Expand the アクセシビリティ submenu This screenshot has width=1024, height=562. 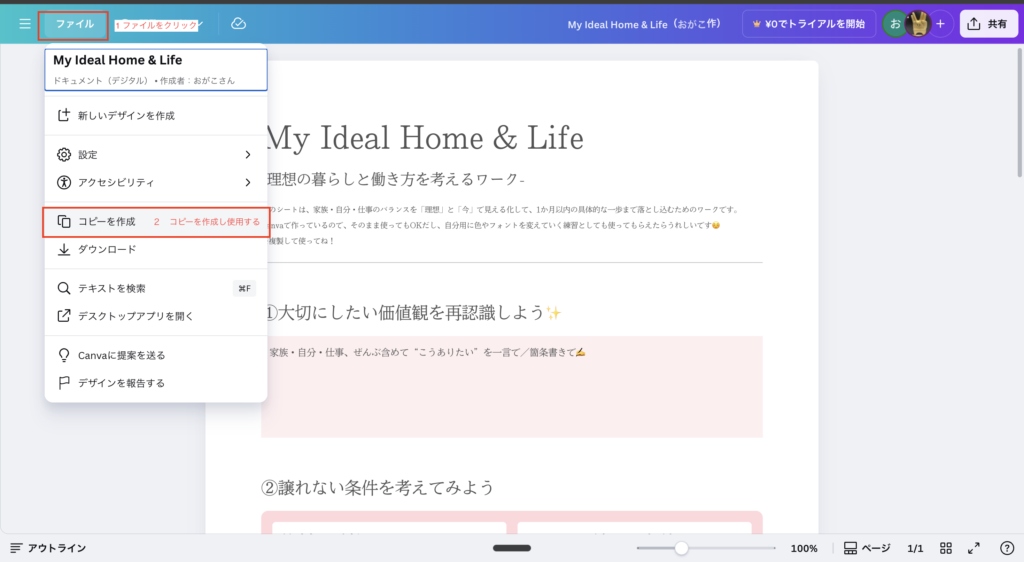155,182
